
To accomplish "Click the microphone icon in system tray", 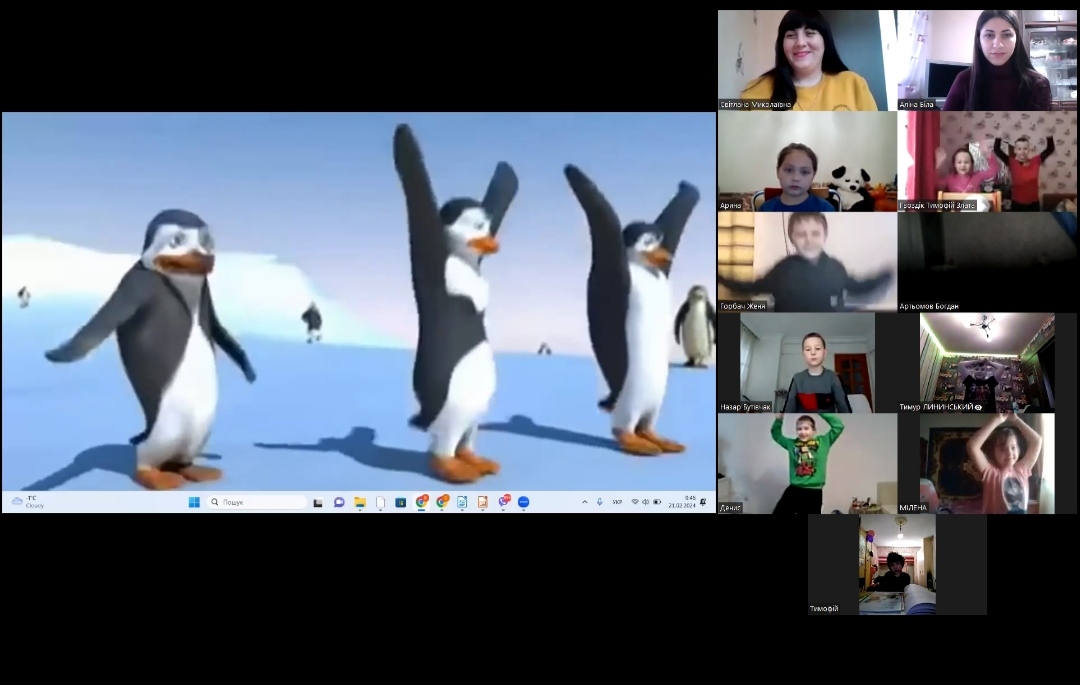I will 600,502.
